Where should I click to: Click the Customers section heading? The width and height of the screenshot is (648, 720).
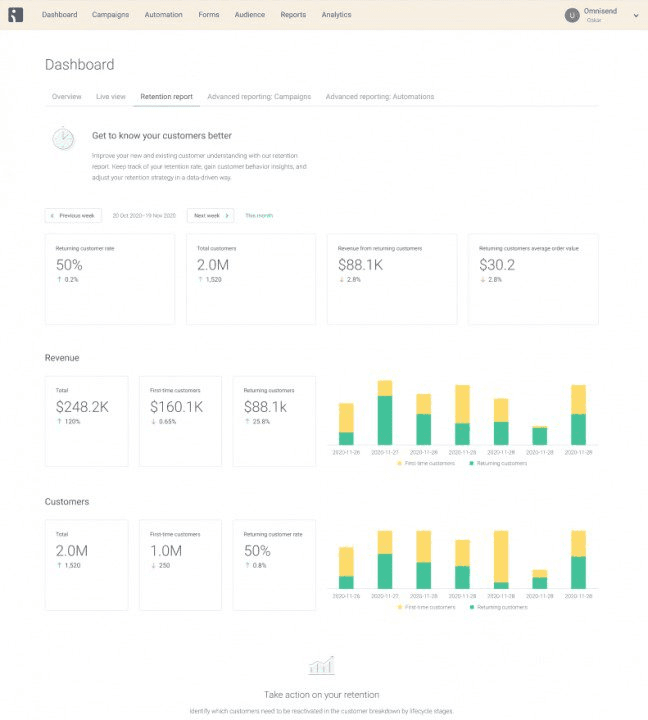67,501
